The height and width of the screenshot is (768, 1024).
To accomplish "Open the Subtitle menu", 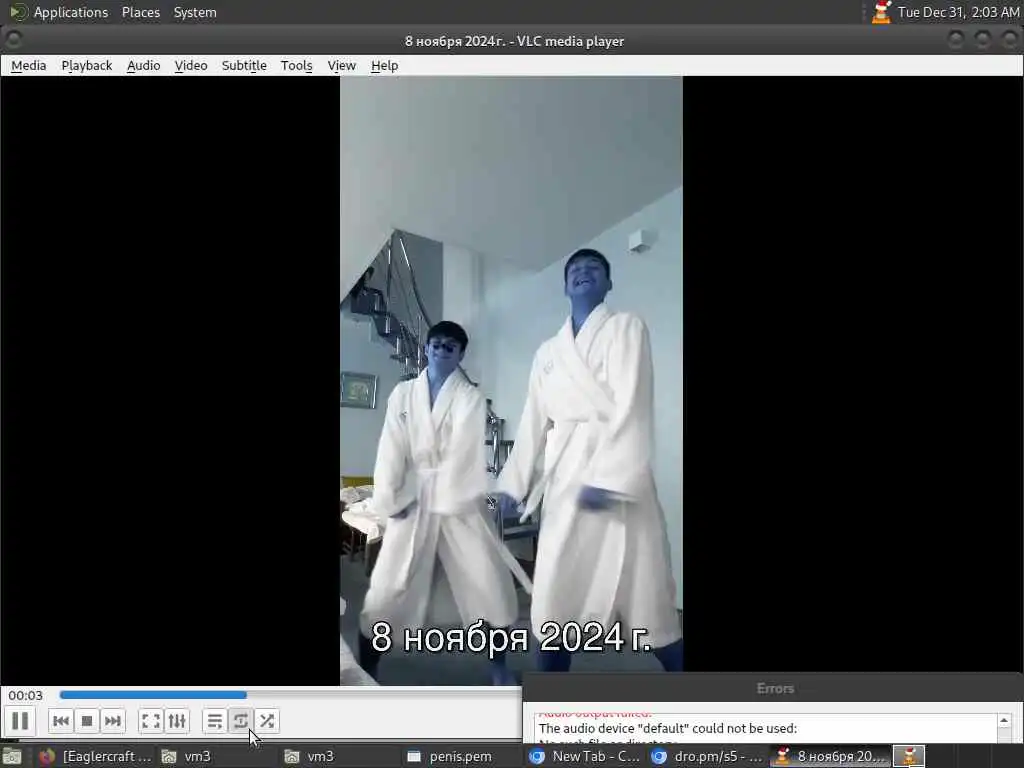I will (x=244, y=65).
